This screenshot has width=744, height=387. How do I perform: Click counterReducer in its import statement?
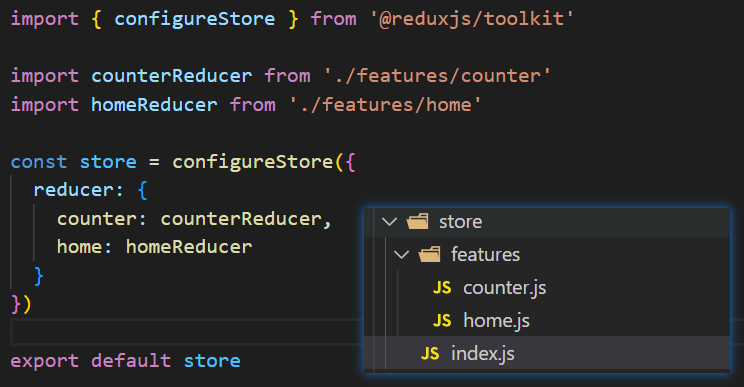172,76
